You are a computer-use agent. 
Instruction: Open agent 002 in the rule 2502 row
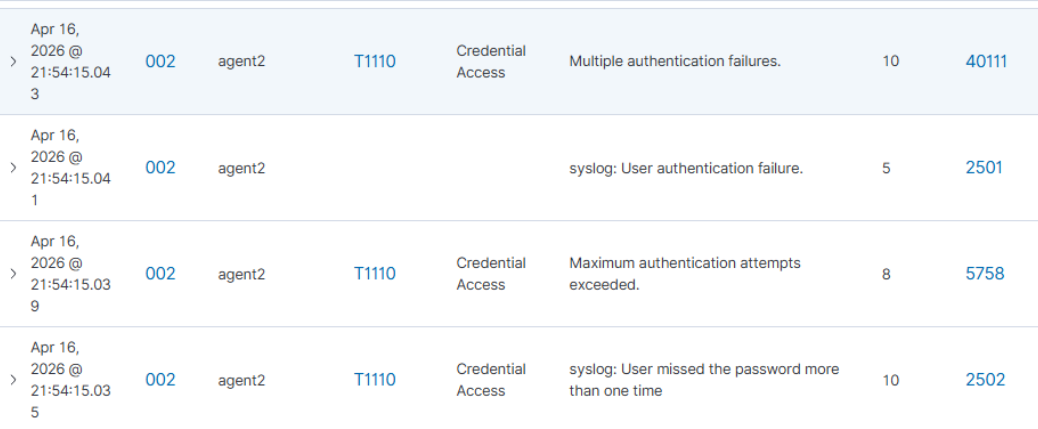coord(160,380)
